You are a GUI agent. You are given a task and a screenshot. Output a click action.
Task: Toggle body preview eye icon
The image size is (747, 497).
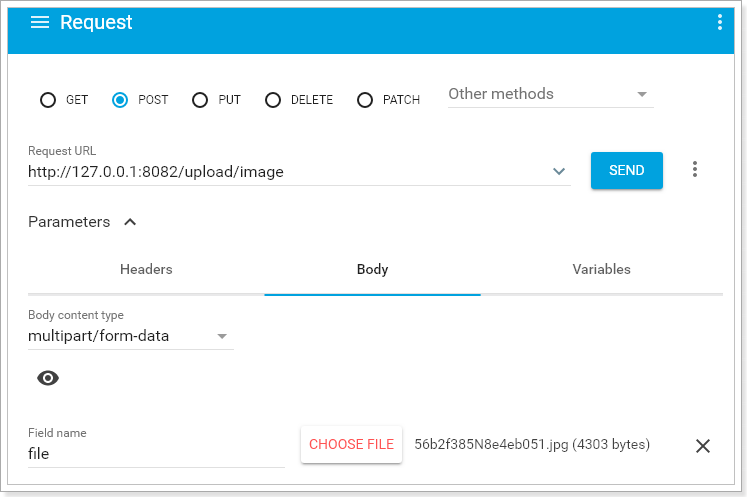click(48, 378)
